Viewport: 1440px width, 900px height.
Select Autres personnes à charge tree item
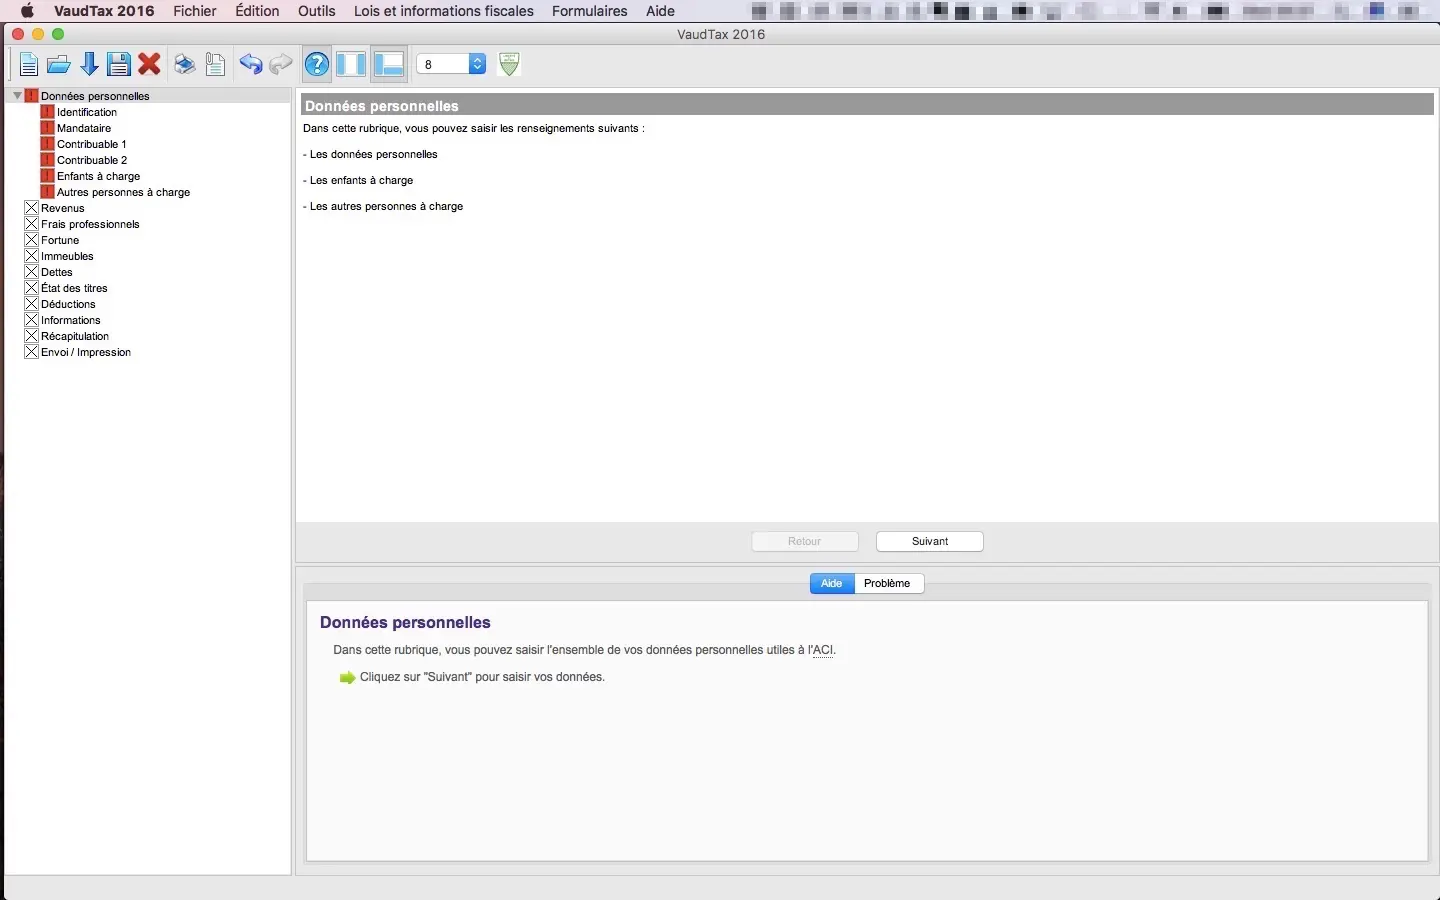pos(124,192)
